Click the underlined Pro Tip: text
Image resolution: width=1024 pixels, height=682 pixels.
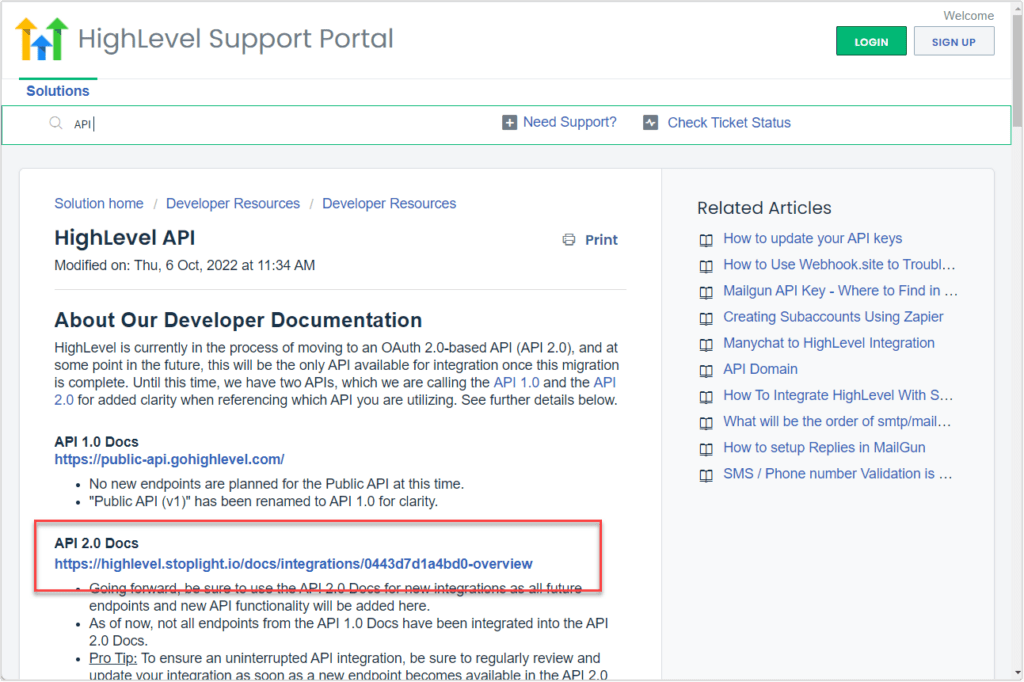(x=113, y=658)
